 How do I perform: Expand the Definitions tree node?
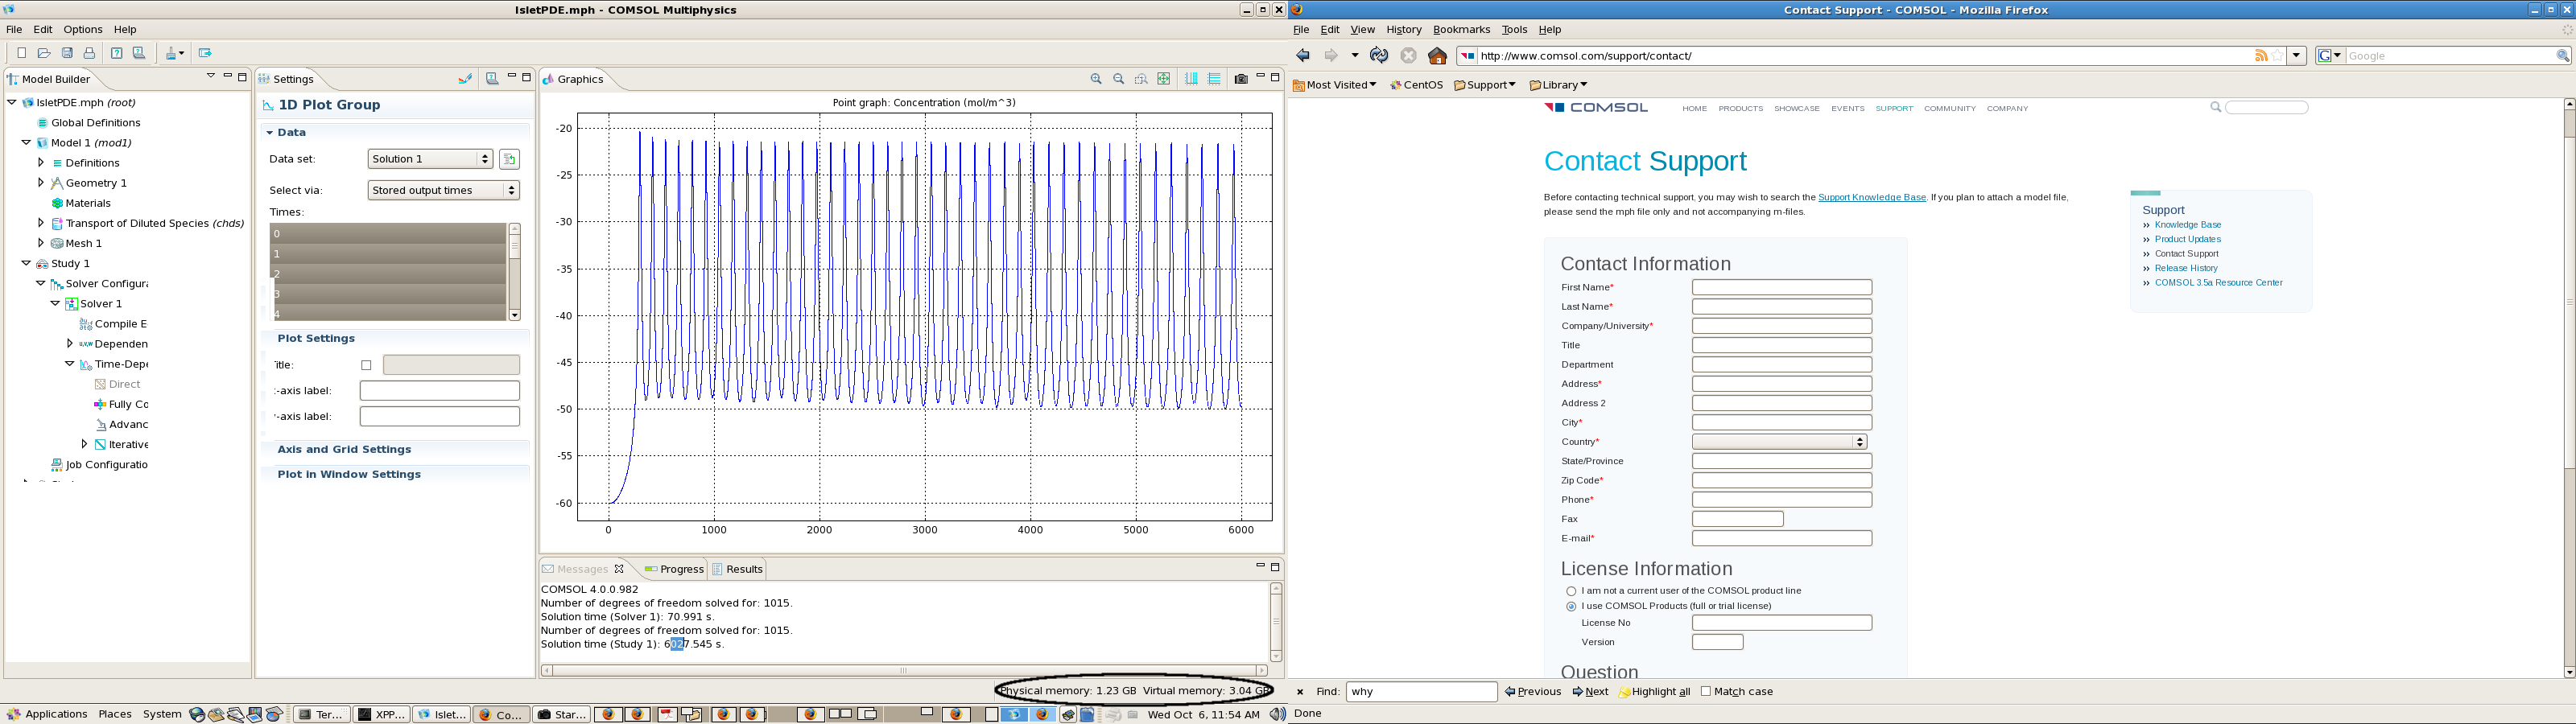[x=41, y=162]
